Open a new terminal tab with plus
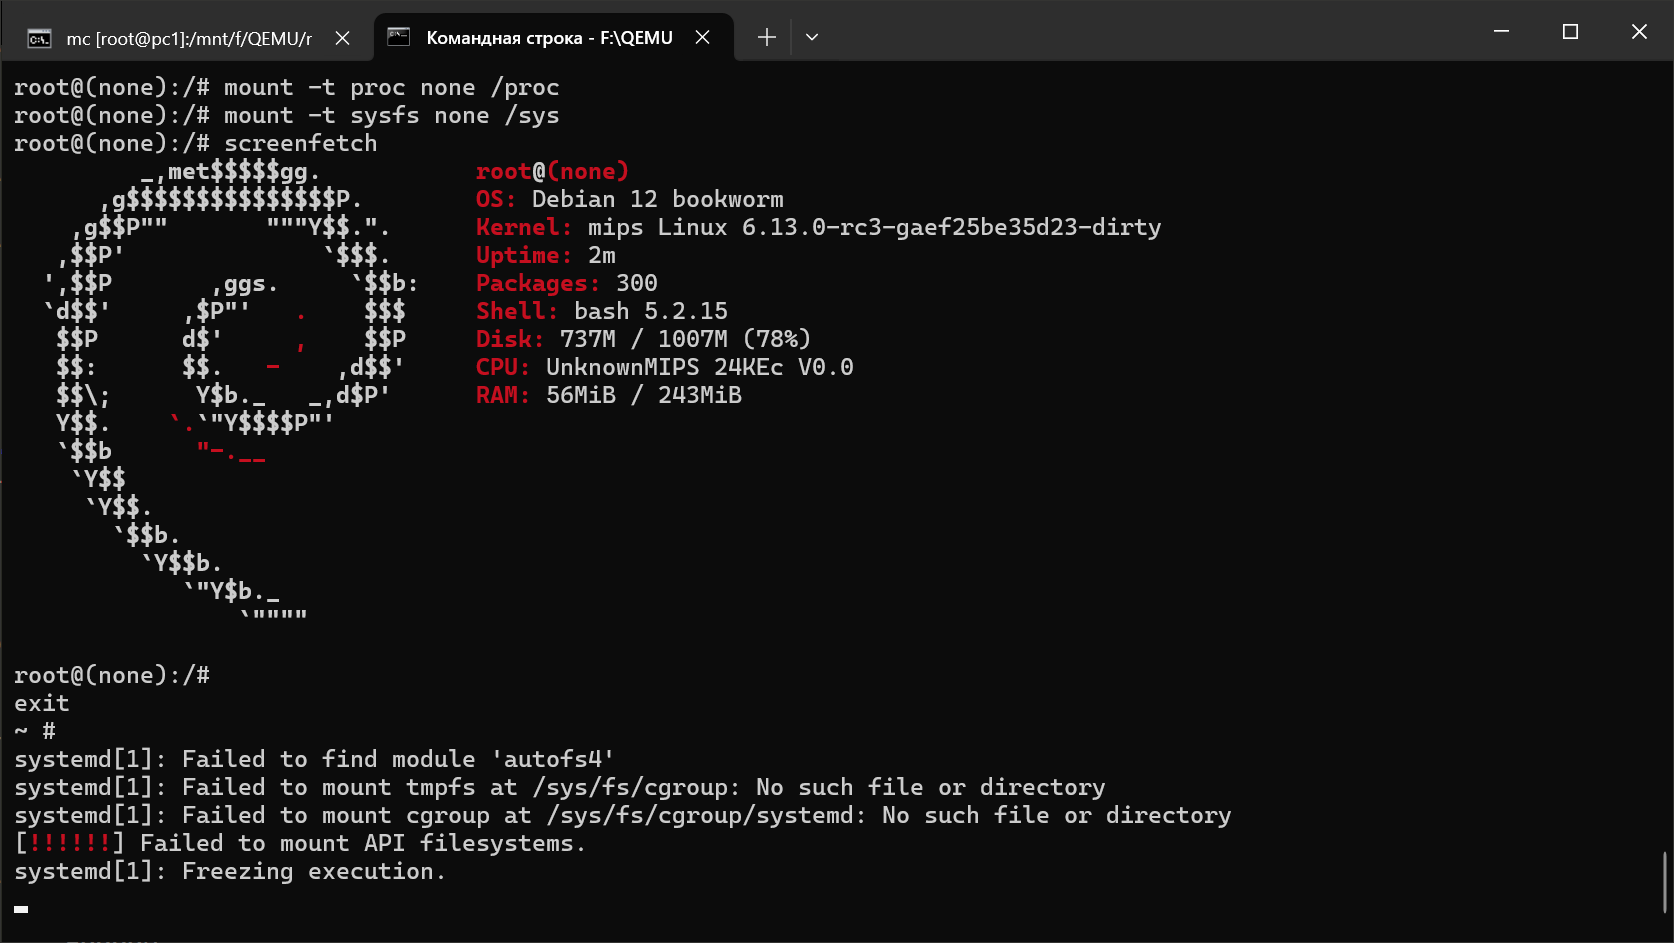This screenshot has height=943, width=1674. 766,38
